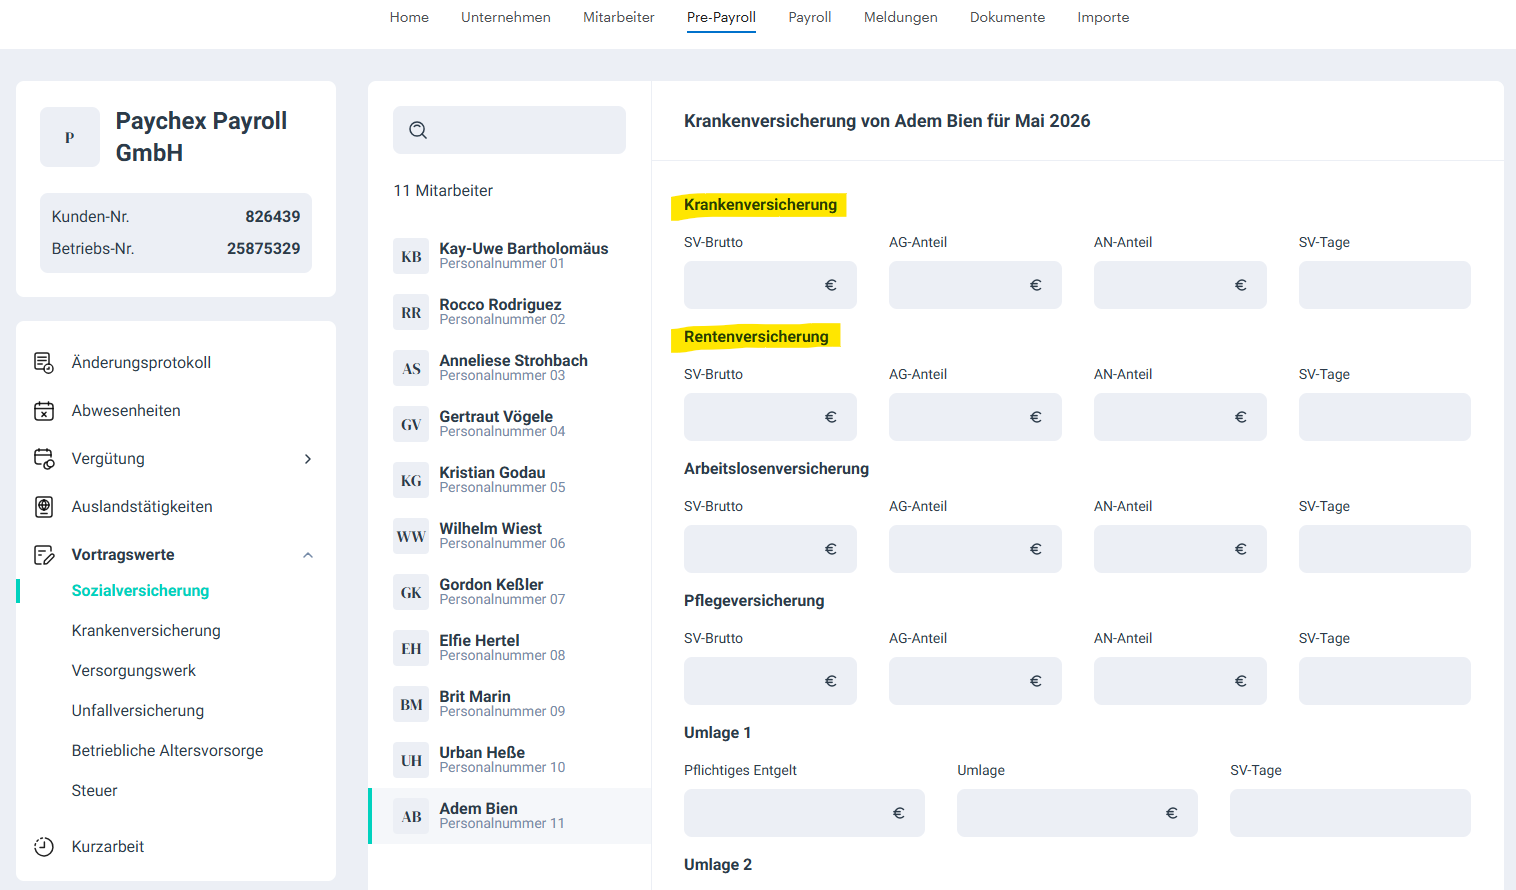This screenshot has height=890, width=1516.
Task: Open the Dokumente tab
Action: (1007, 17)
